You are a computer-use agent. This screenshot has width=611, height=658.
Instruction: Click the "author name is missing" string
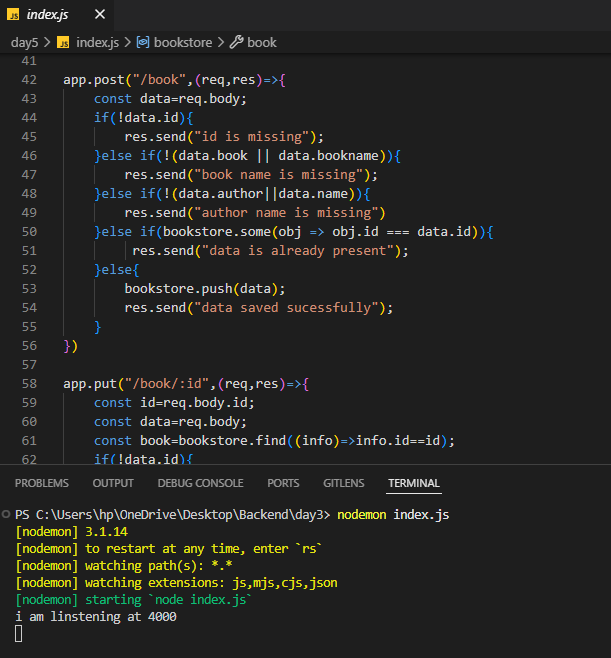286,213
